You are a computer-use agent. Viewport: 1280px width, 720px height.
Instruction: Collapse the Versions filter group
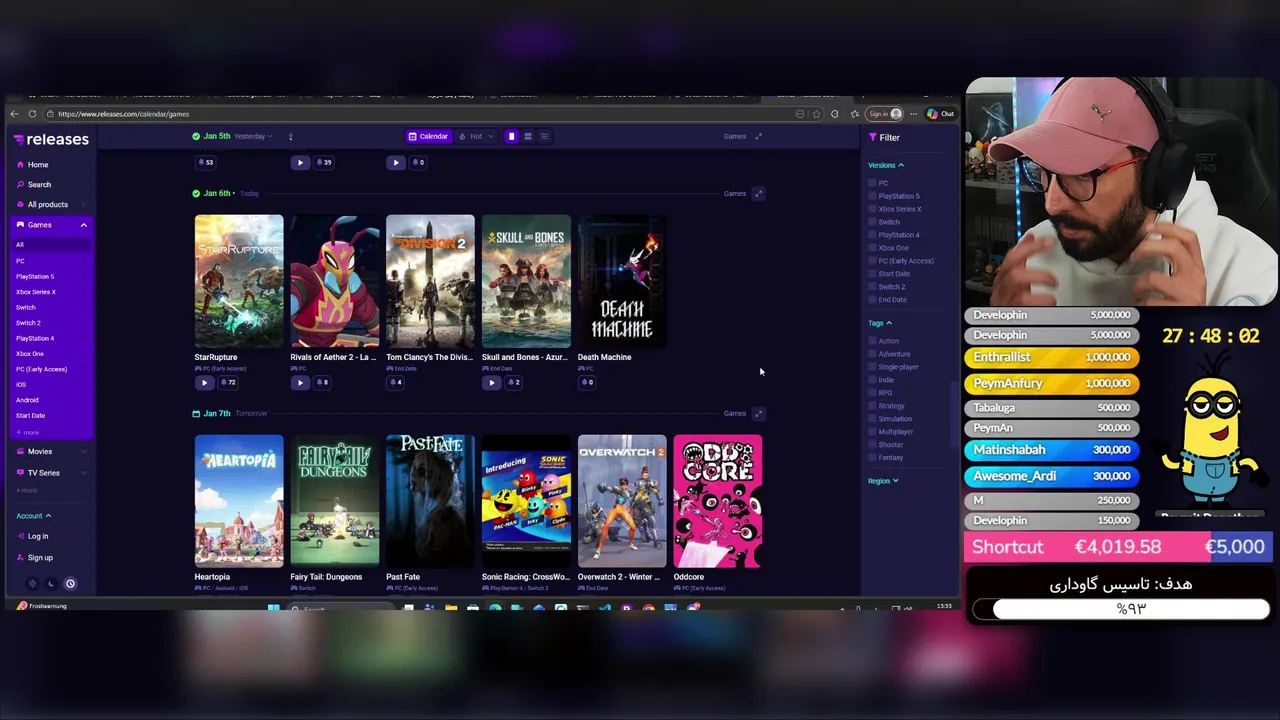pyautogui.click(x=886, y=166)
